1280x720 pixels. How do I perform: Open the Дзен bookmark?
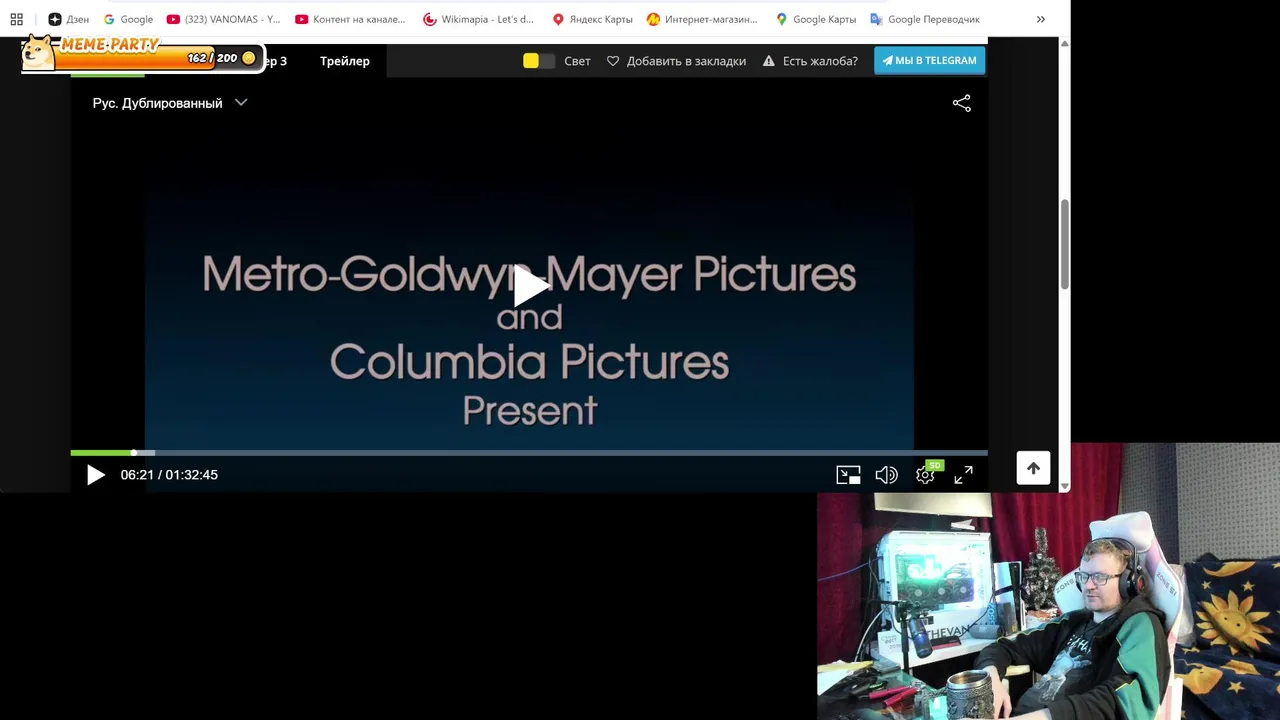click(69, 19)
